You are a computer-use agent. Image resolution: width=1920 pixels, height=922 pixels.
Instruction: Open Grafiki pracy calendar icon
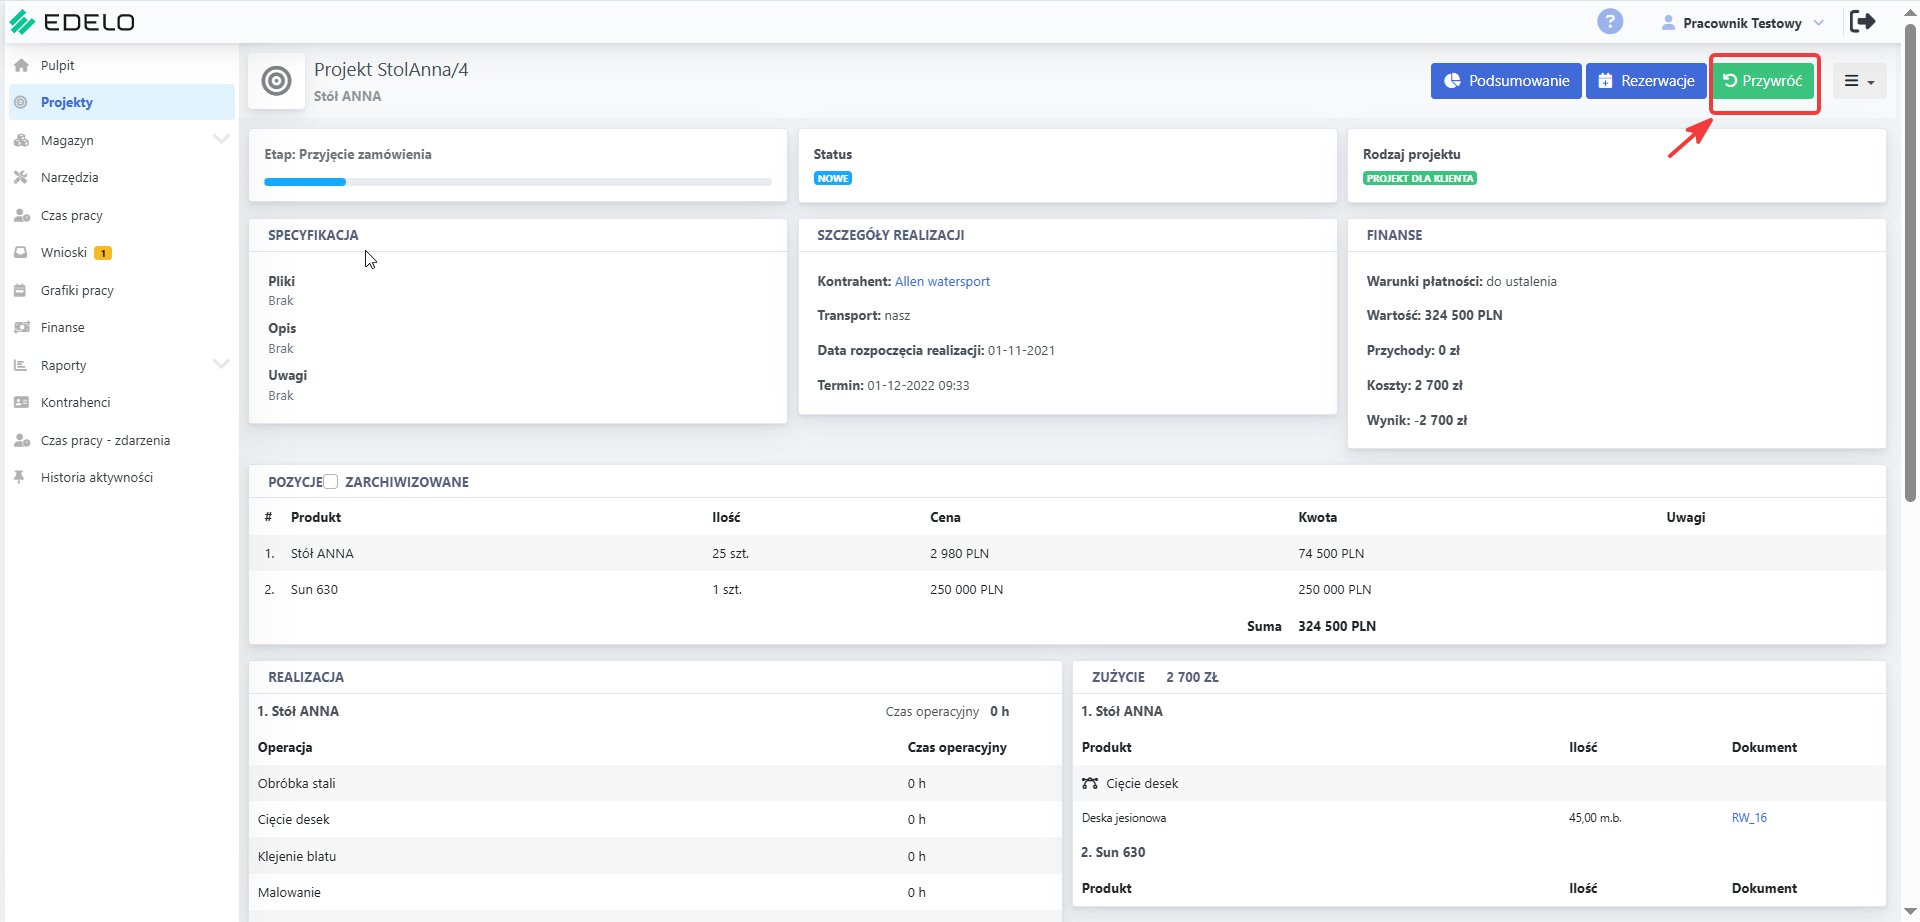click(x=20, y=290)
